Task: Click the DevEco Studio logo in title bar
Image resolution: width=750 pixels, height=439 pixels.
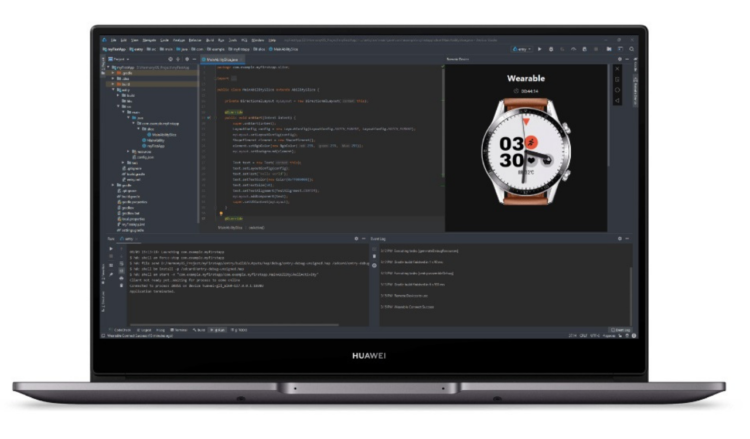Action: 104,40
